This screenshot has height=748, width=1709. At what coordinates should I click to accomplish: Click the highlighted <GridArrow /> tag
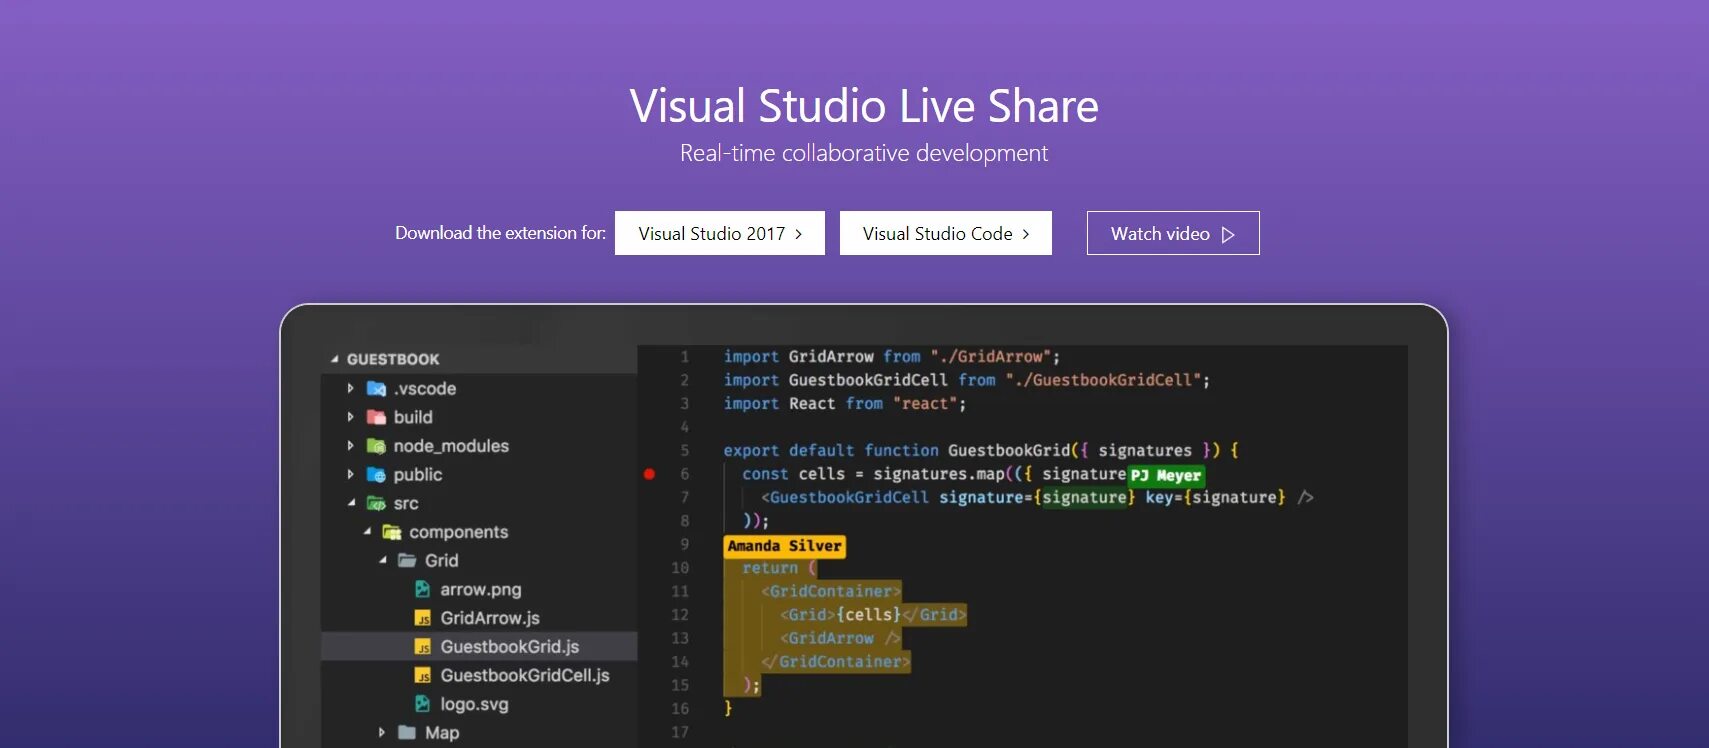pos(841,638)
